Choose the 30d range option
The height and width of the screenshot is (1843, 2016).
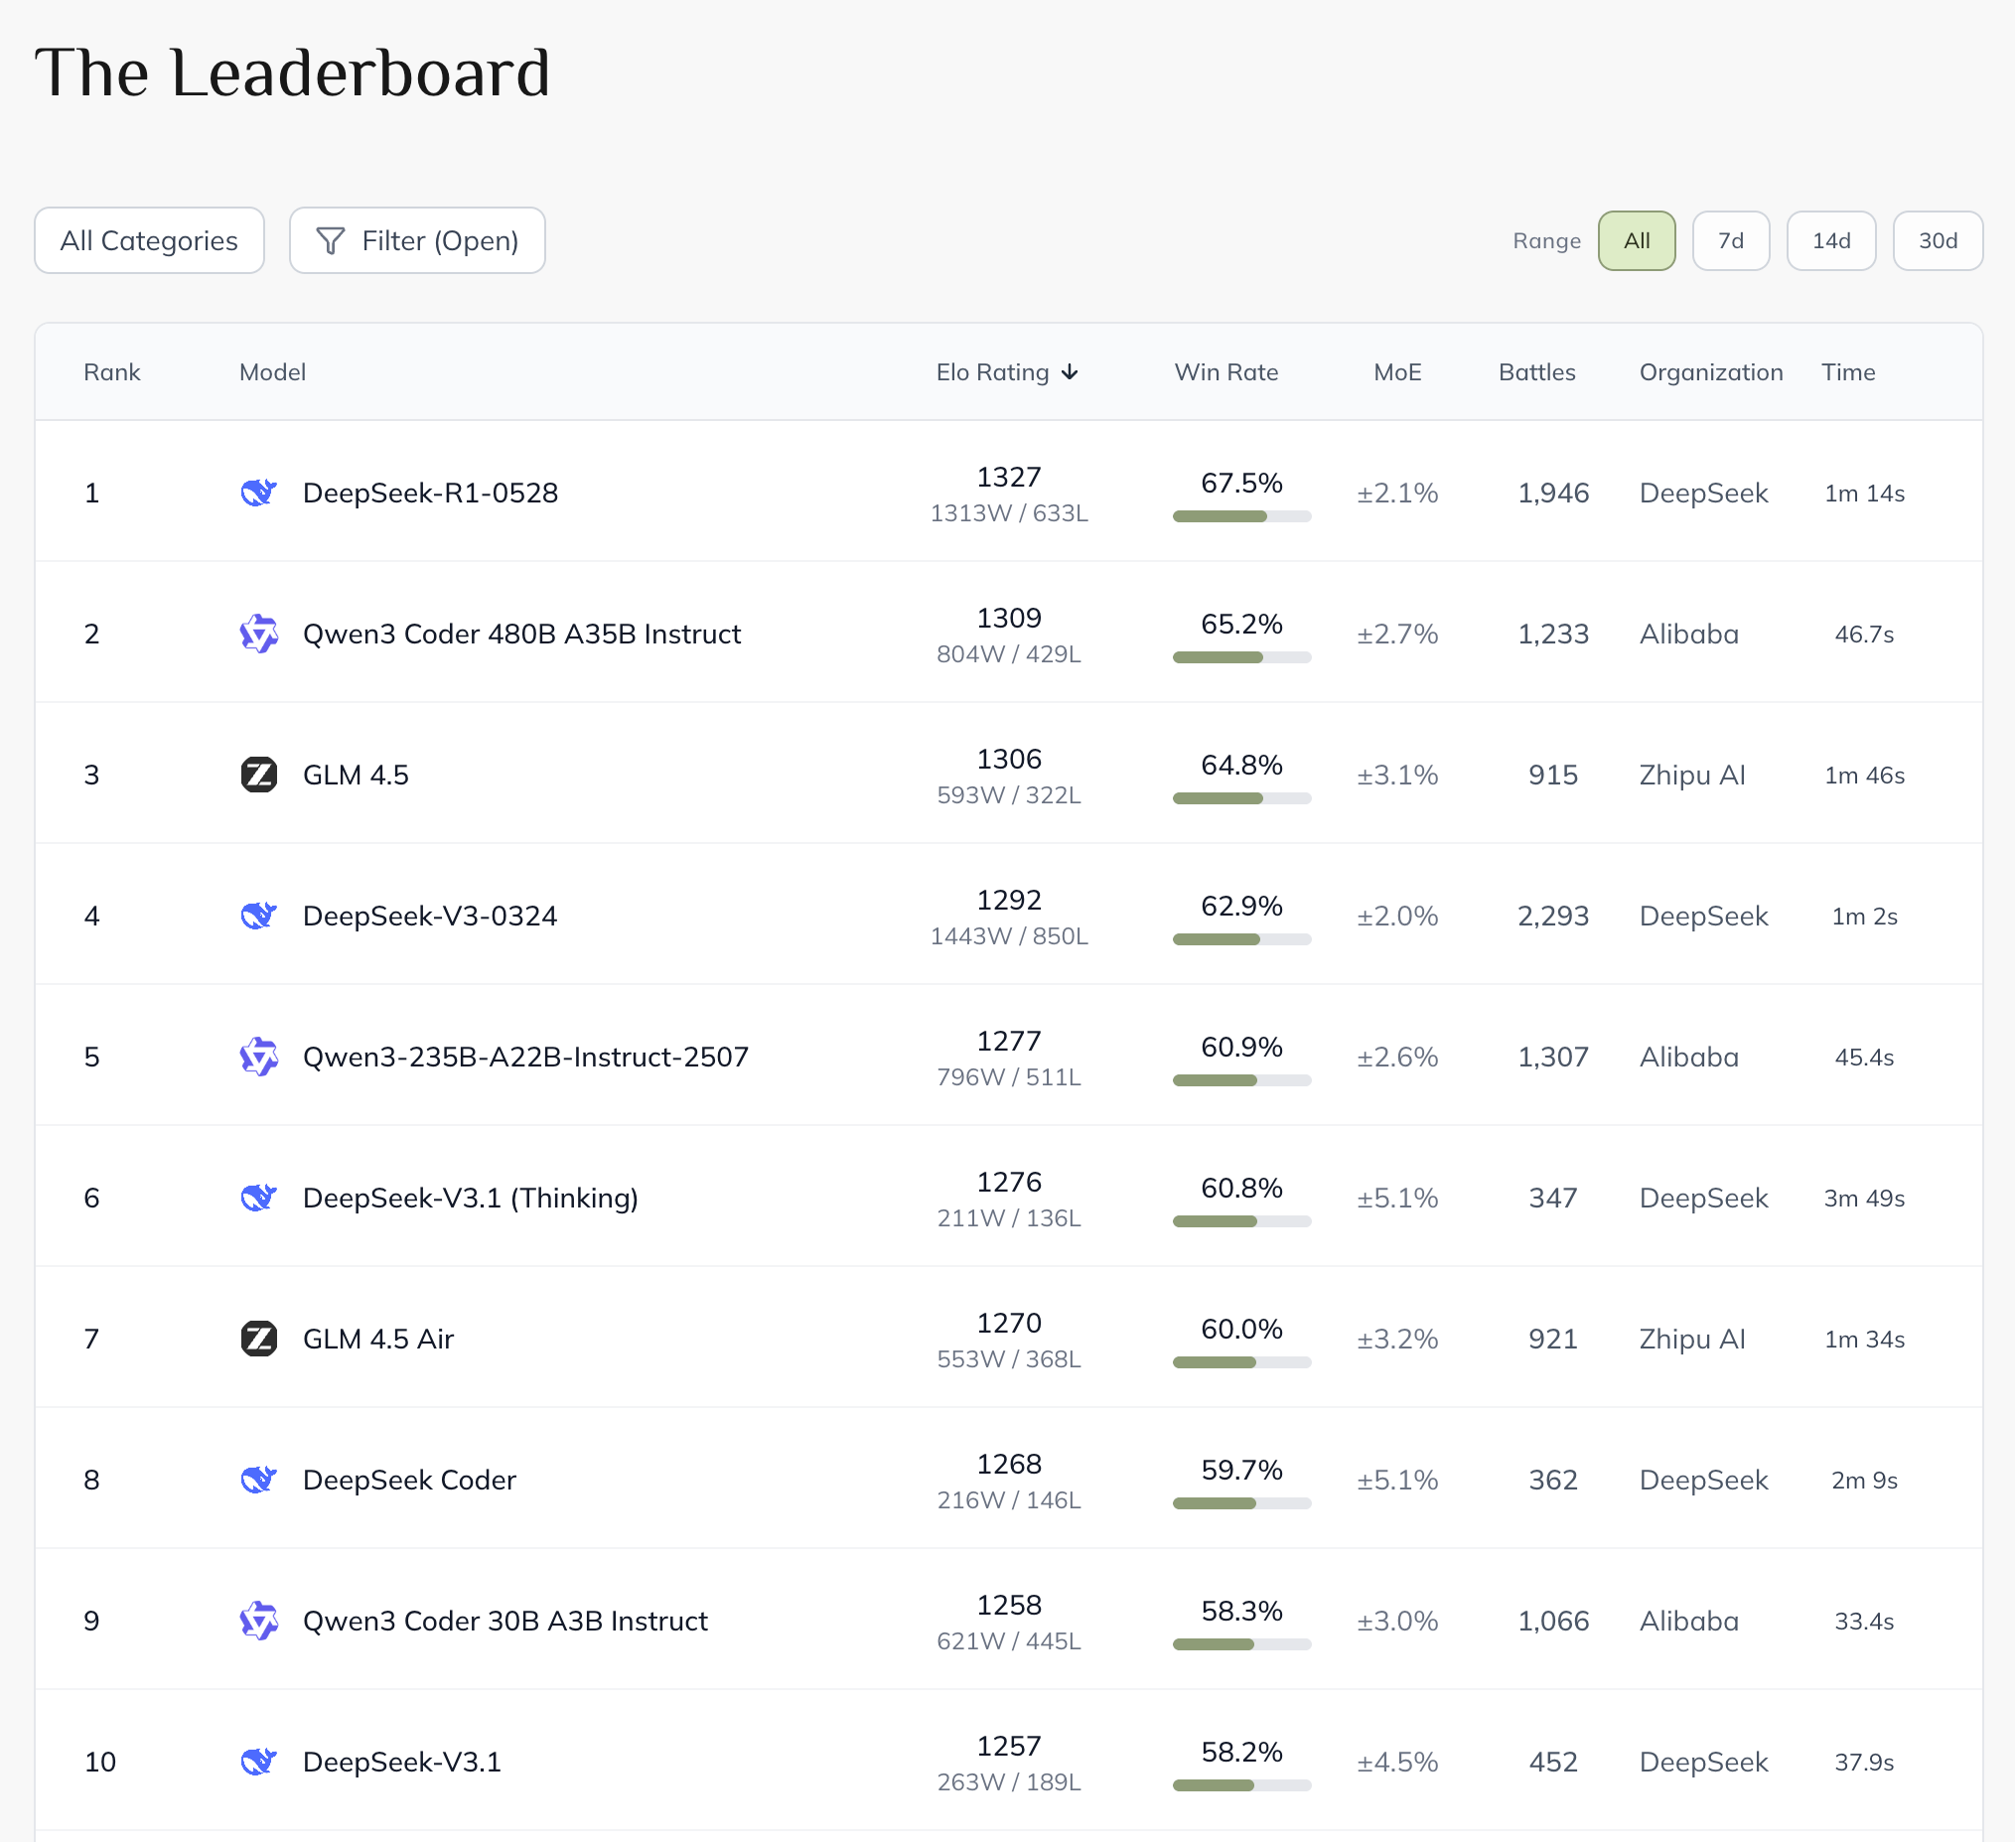[x=1938, y=241]
